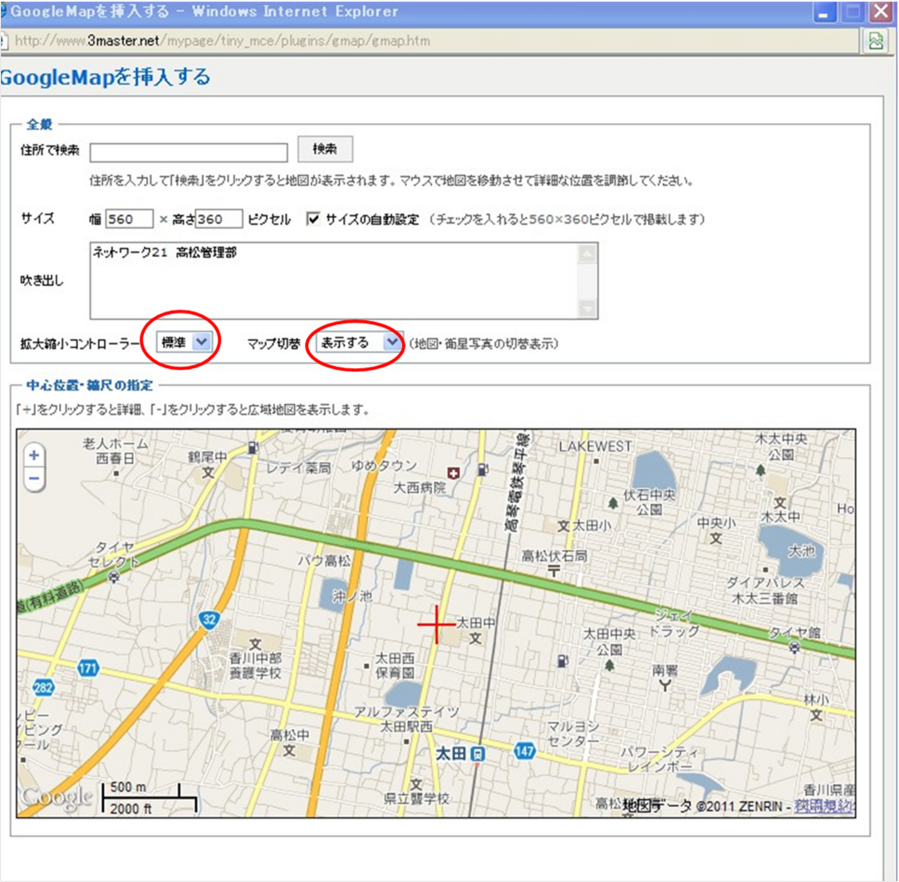Click the 太田中央公園 tree icon
The image size is (899, 882).
tap(609, 665)
